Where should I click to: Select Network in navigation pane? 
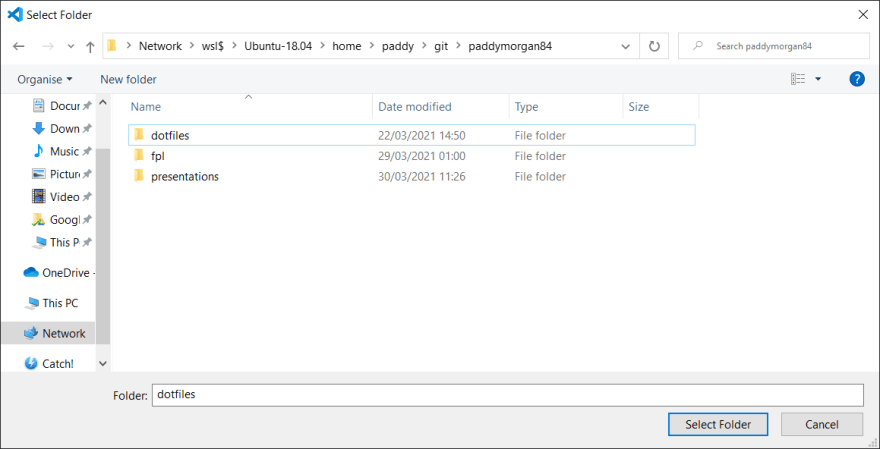coord(48,333)
